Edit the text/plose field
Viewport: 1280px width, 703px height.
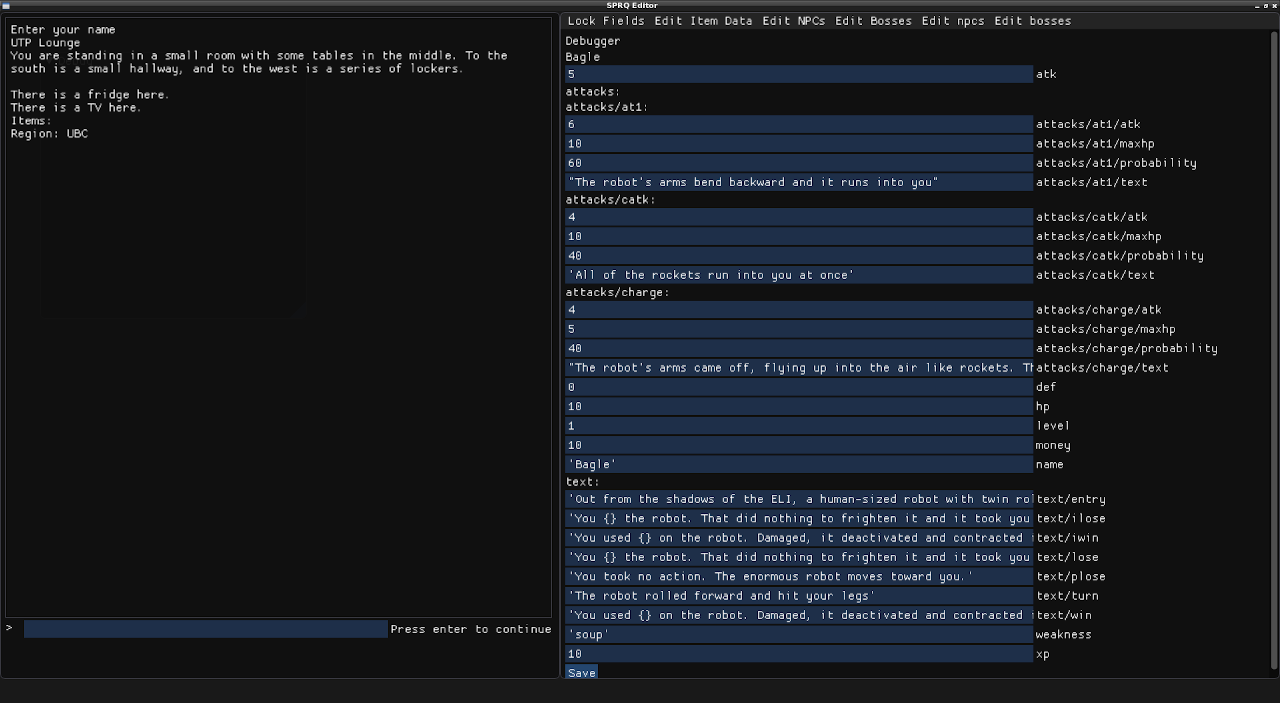pos(798,577)
